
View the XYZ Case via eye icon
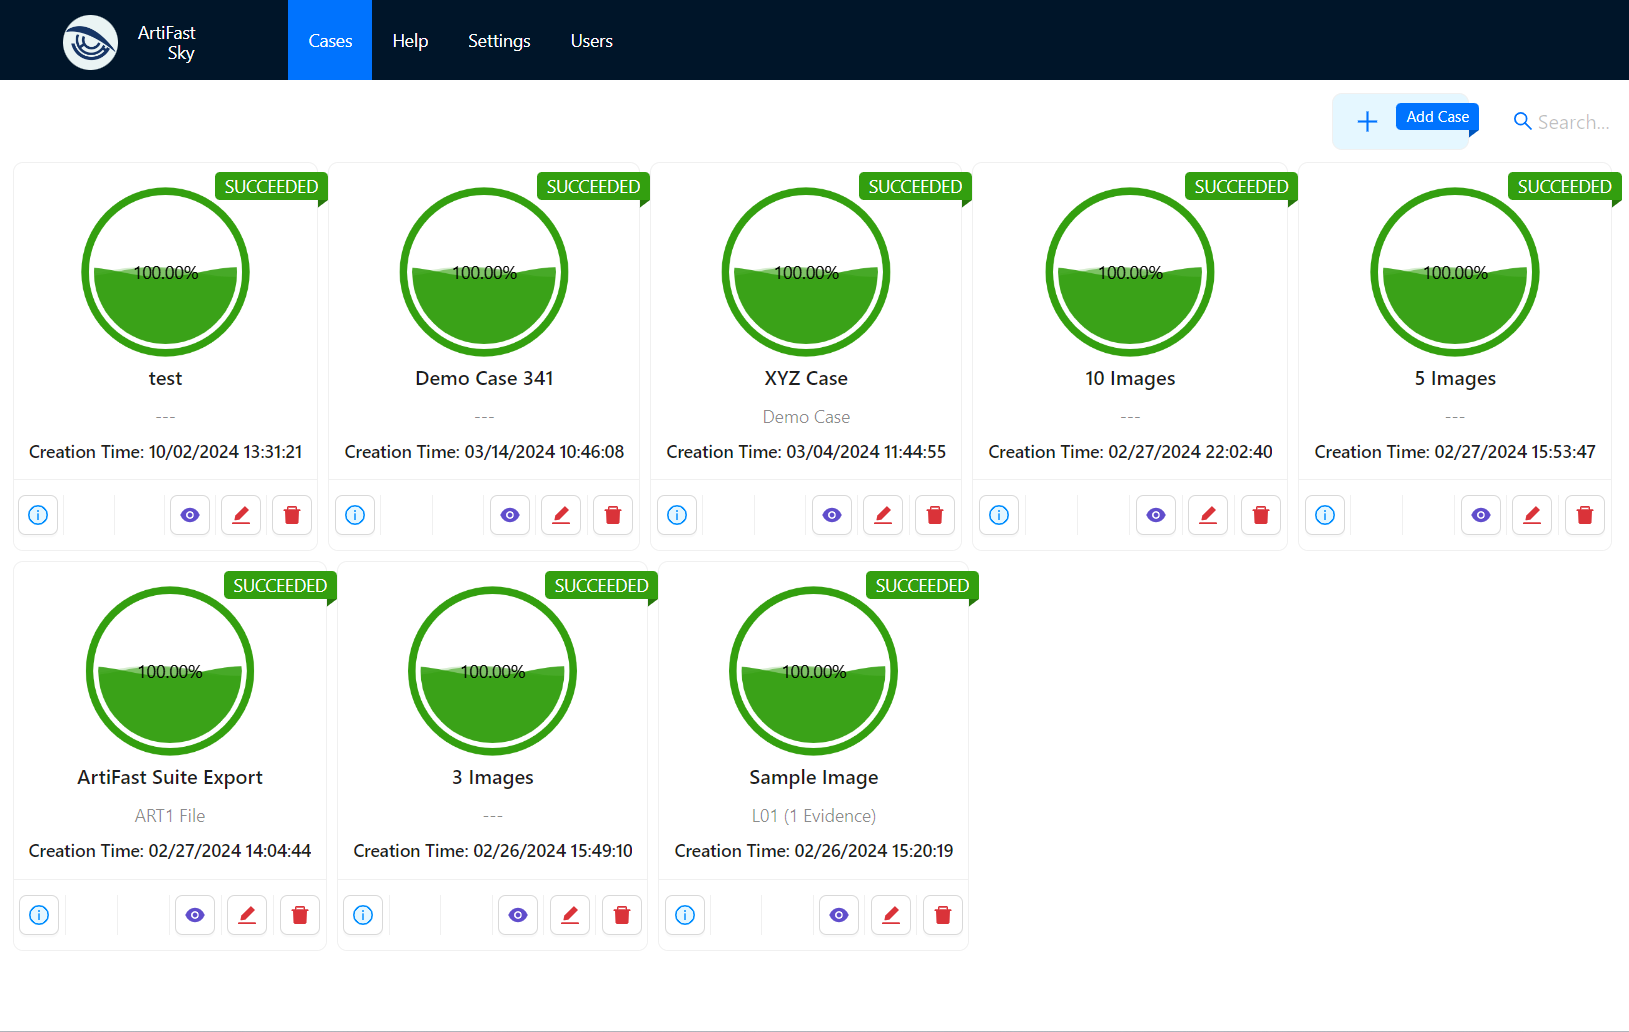coord(832,515)
